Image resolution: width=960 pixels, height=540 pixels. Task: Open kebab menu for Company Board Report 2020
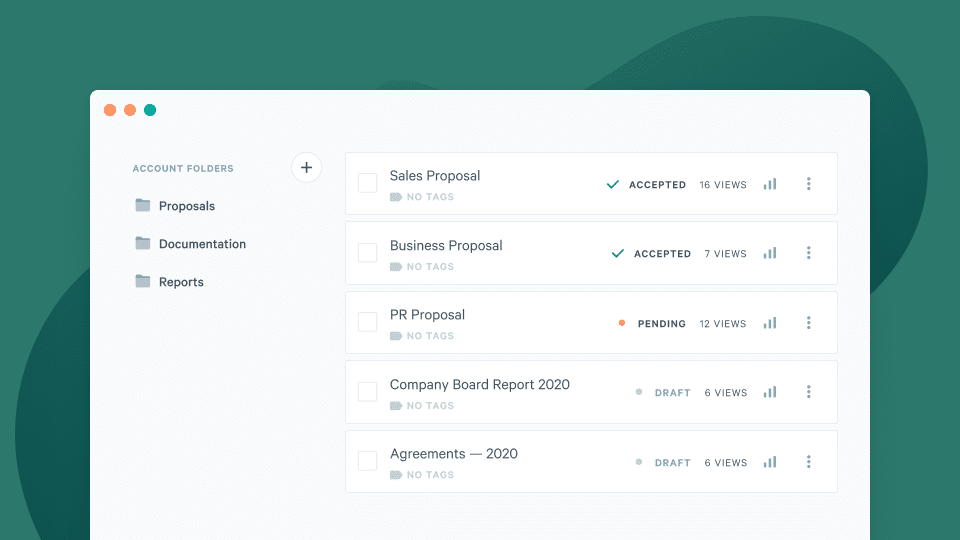(808, 392)
